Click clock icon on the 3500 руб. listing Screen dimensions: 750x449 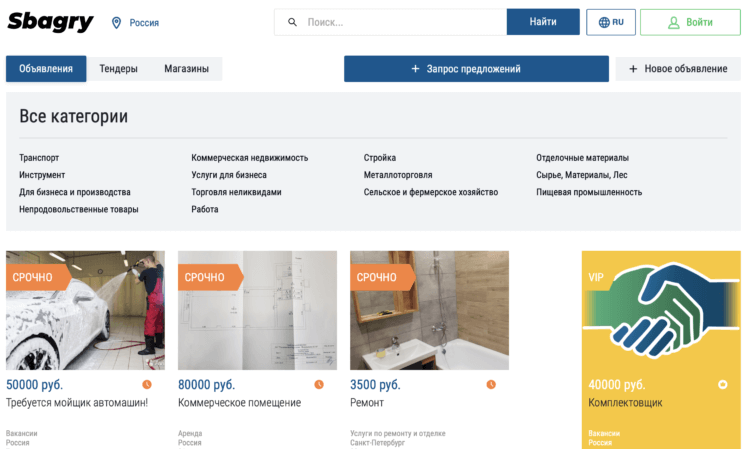pos(491,384)
